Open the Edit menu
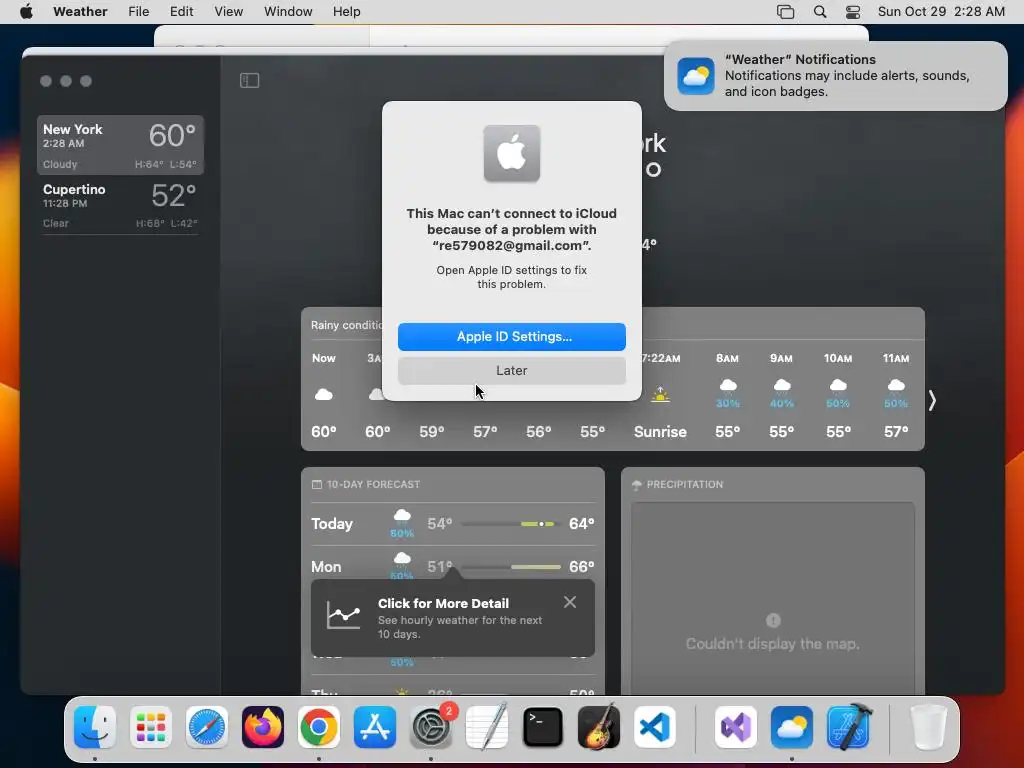Screen dimensions: 1024x768 coord(182,12)
